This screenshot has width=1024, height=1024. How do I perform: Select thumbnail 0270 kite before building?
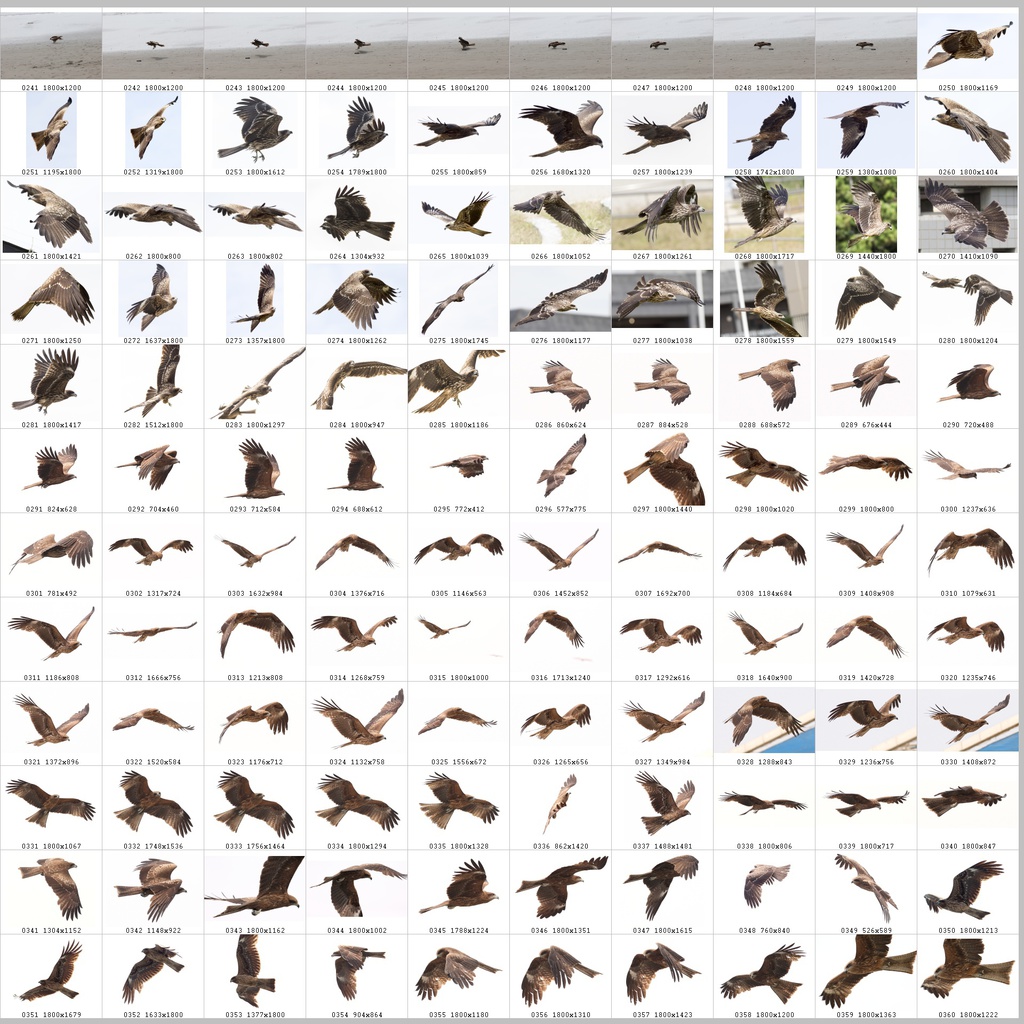pos(968,214)
